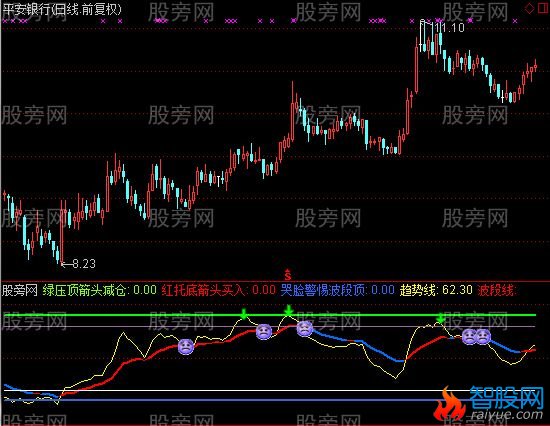Screen dimensions: 550x426
Task: Click the rightmost crying face icon
Action: point(483,337)
